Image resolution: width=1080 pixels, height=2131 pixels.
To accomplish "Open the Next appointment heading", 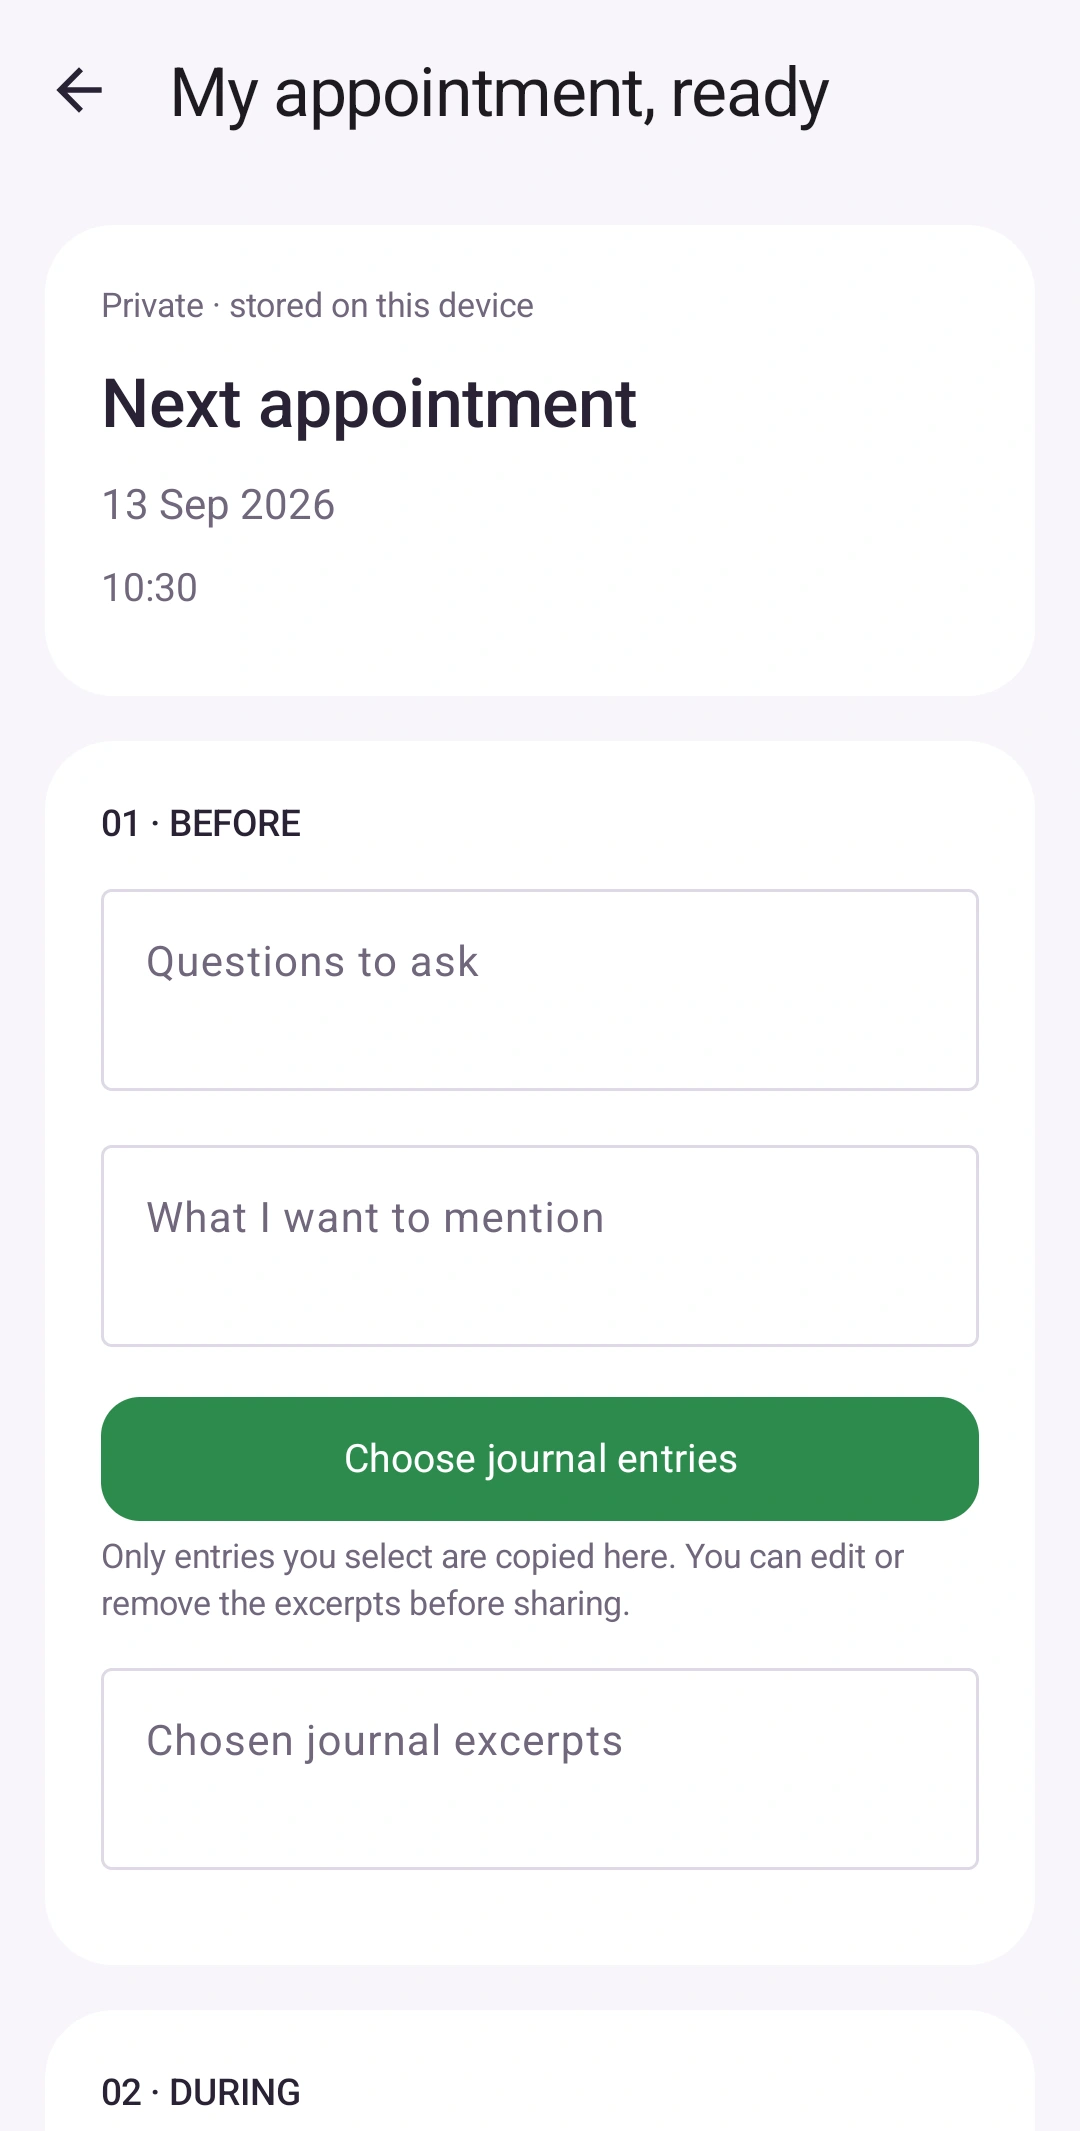I will tap(369, 403).
